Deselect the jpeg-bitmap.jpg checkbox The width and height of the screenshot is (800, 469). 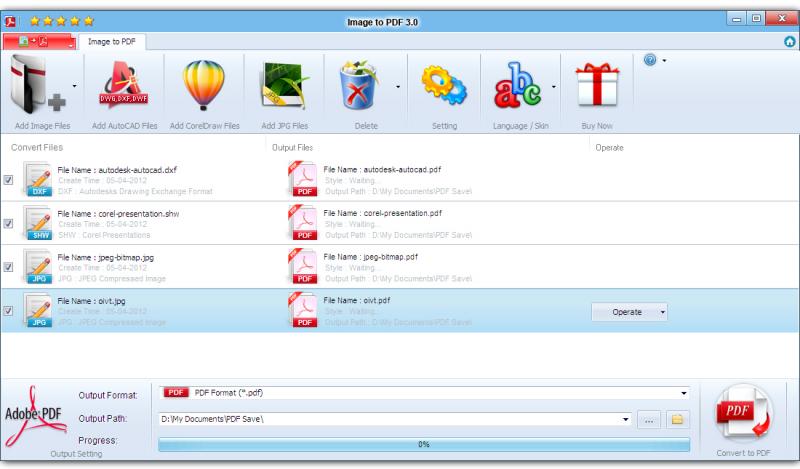9,267
